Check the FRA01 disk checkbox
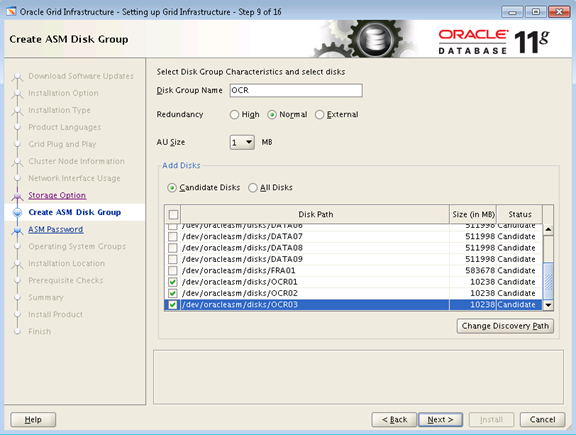Screen dimensions: 576x435 (173, 270)
